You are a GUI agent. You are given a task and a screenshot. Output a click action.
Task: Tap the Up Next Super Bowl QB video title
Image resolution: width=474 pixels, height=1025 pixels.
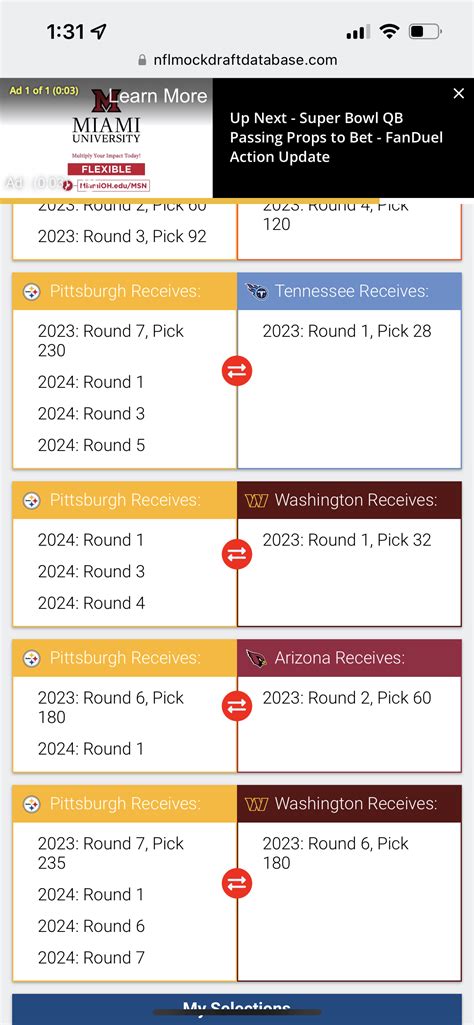pyautogui.click(x=336, y=137)
